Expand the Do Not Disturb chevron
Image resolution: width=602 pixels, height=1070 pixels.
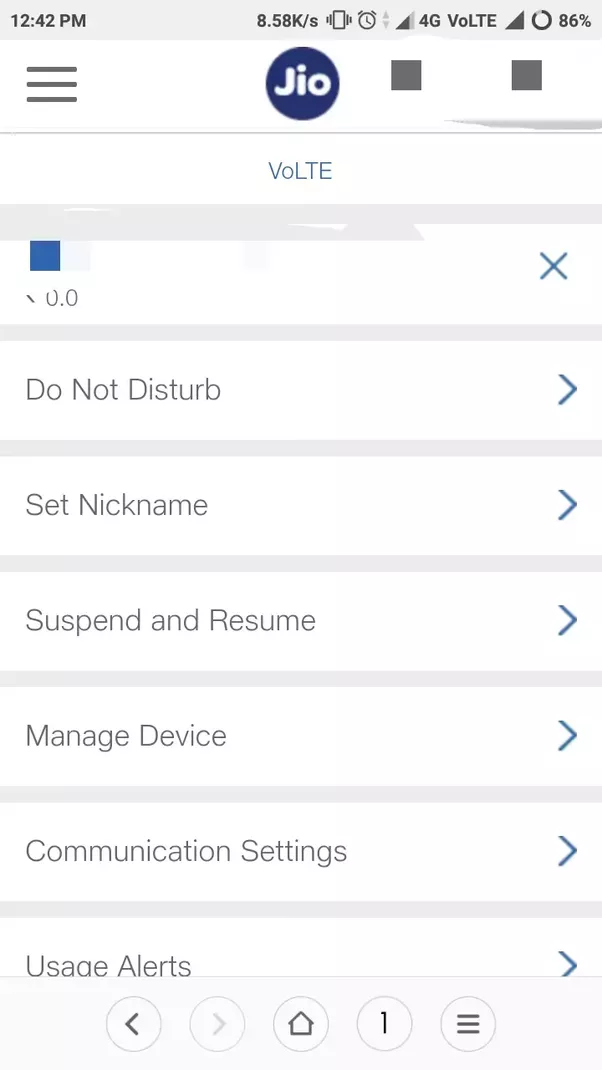[x=567, y=390]
